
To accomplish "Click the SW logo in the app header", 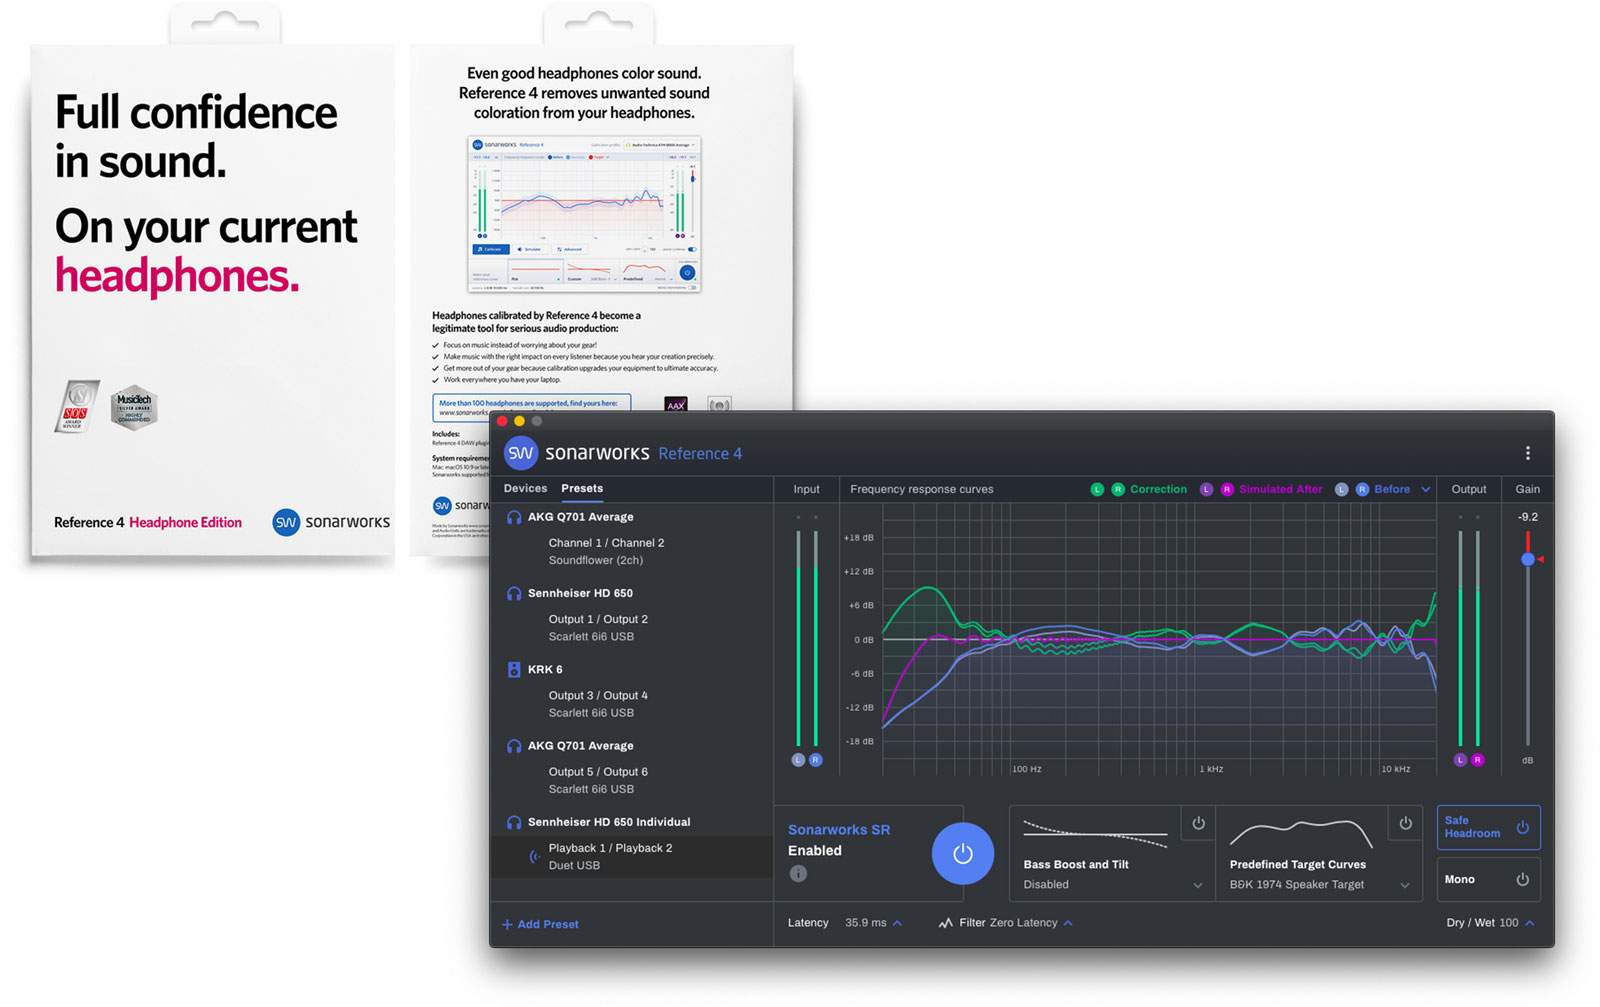I will 520,453.
